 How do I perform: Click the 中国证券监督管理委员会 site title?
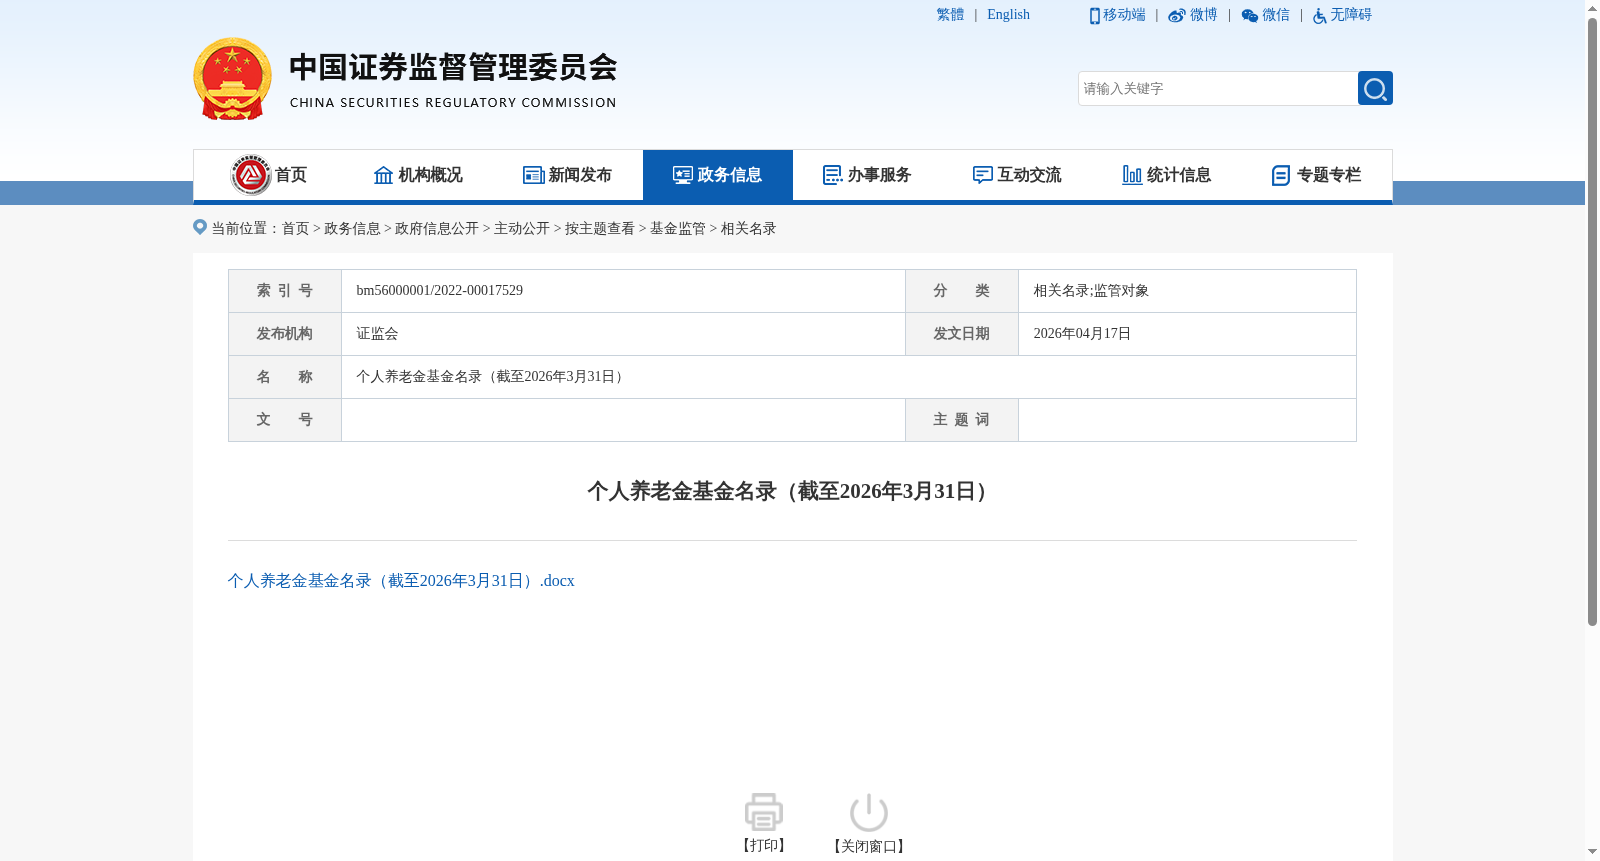click(x=453, y=67)
